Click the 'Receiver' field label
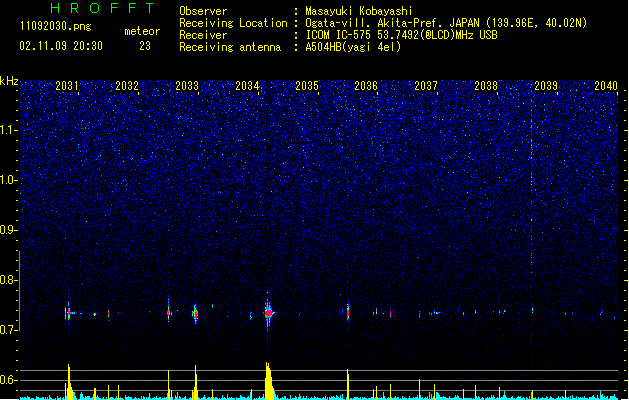The height and width of the screenshot is (400, 629). click(203, 35)
